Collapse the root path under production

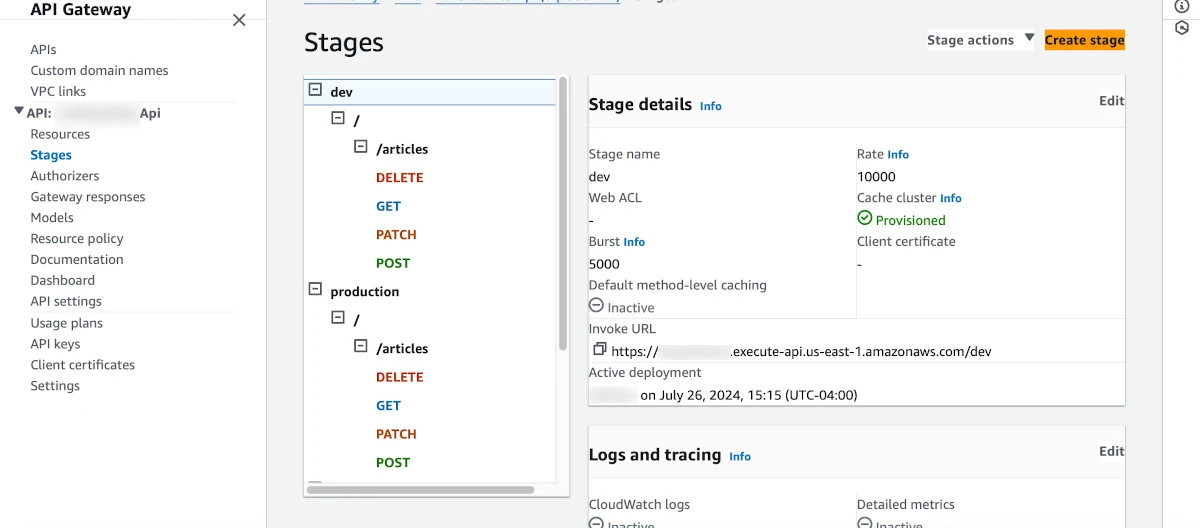coord(337,318)
